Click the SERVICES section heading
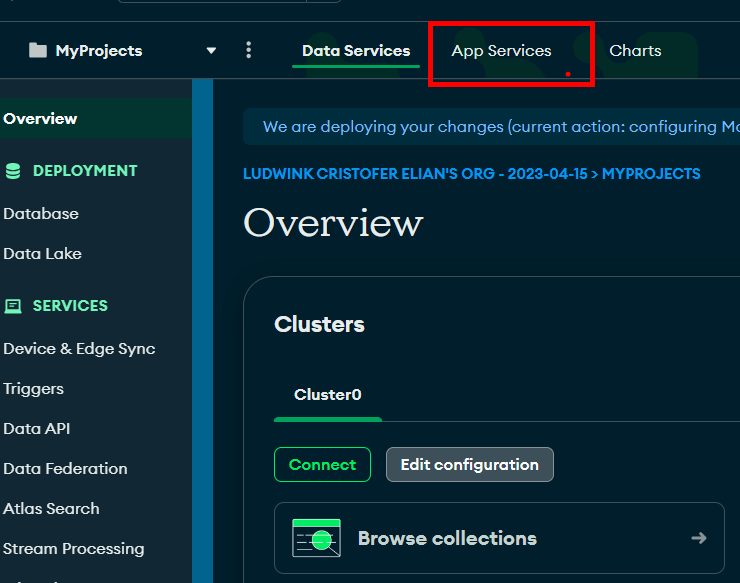Image resolution: width=740 pixels, height=583 pixels. tap(70, 305)
